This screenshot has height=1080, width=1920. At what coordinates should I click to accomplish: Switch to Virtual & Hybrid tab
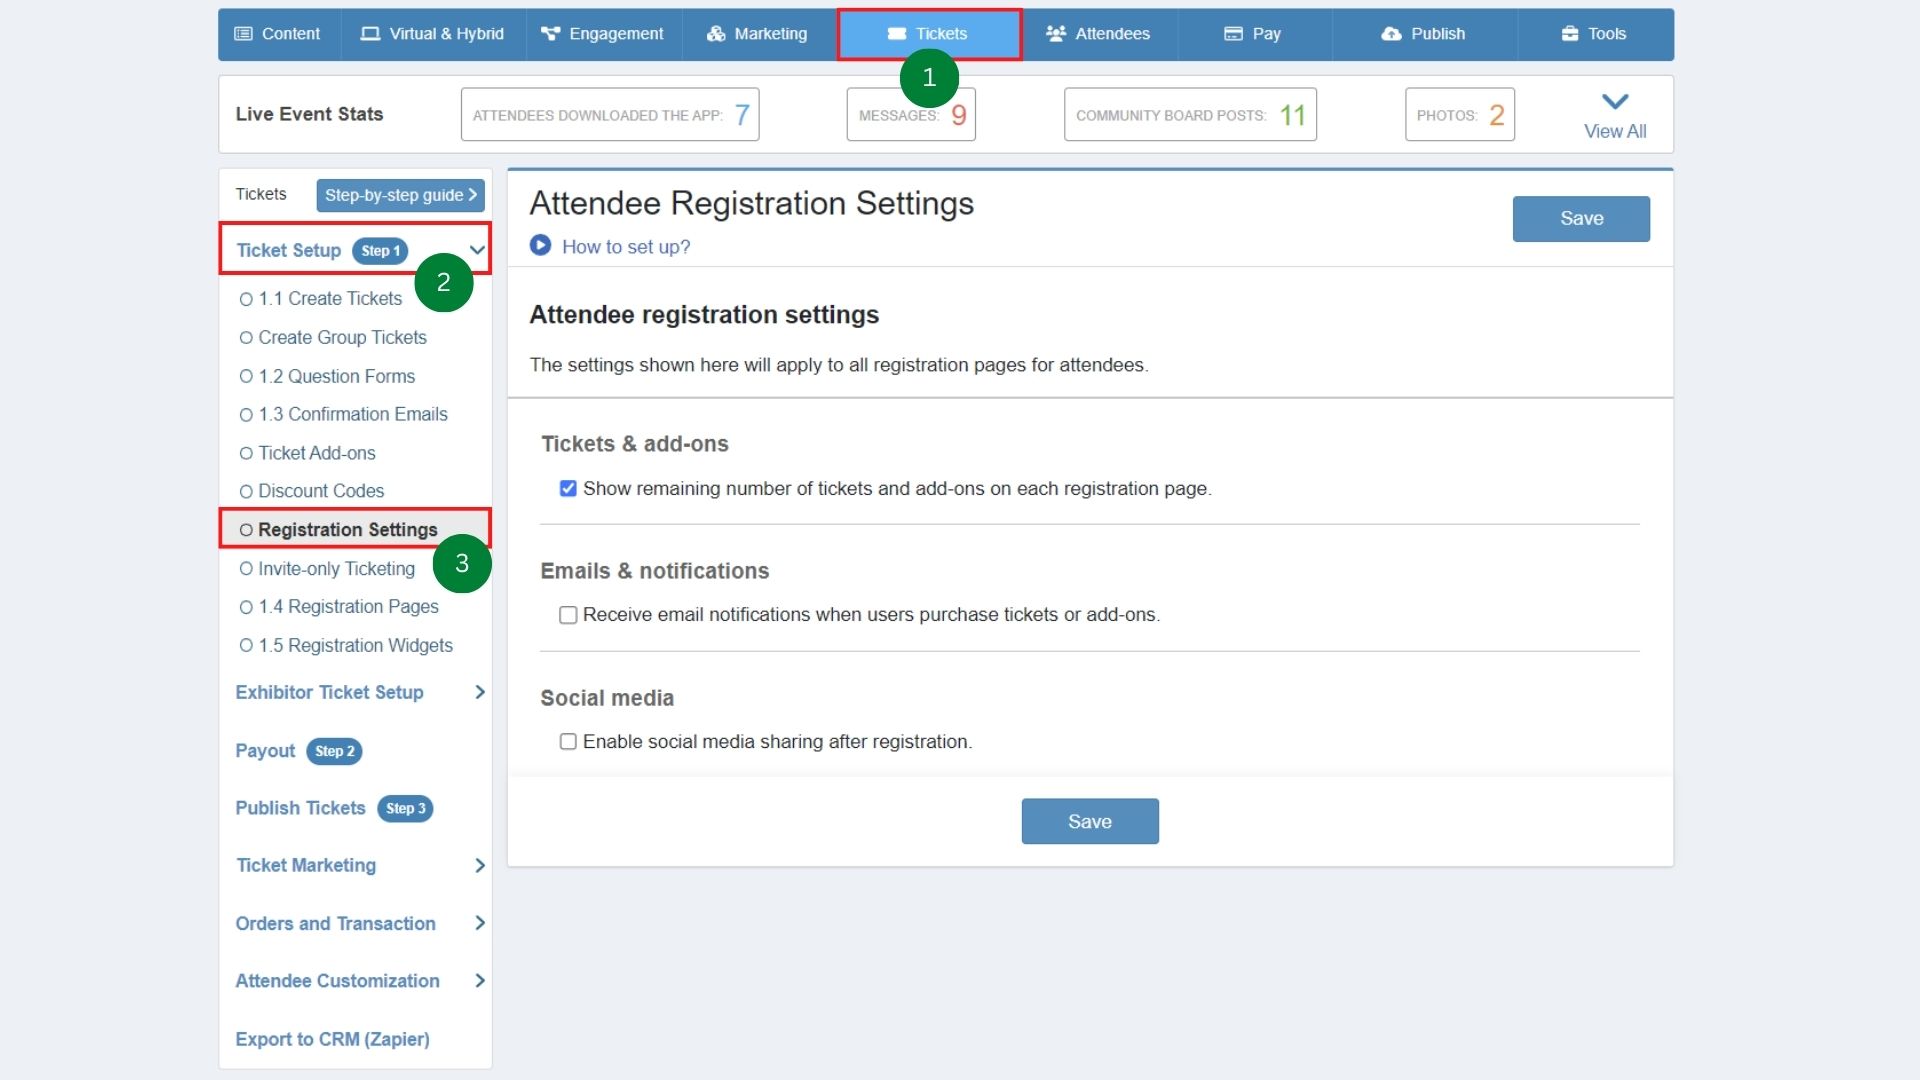coord(433,34)
